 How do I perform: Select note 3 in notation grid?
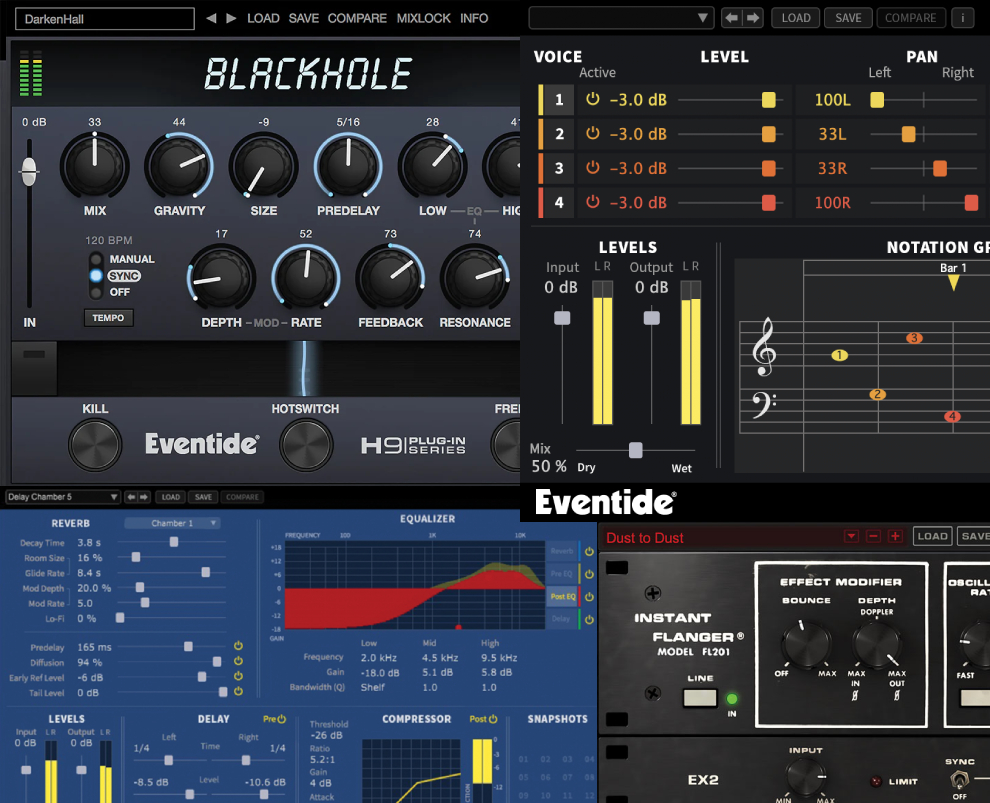pos(914,338)
